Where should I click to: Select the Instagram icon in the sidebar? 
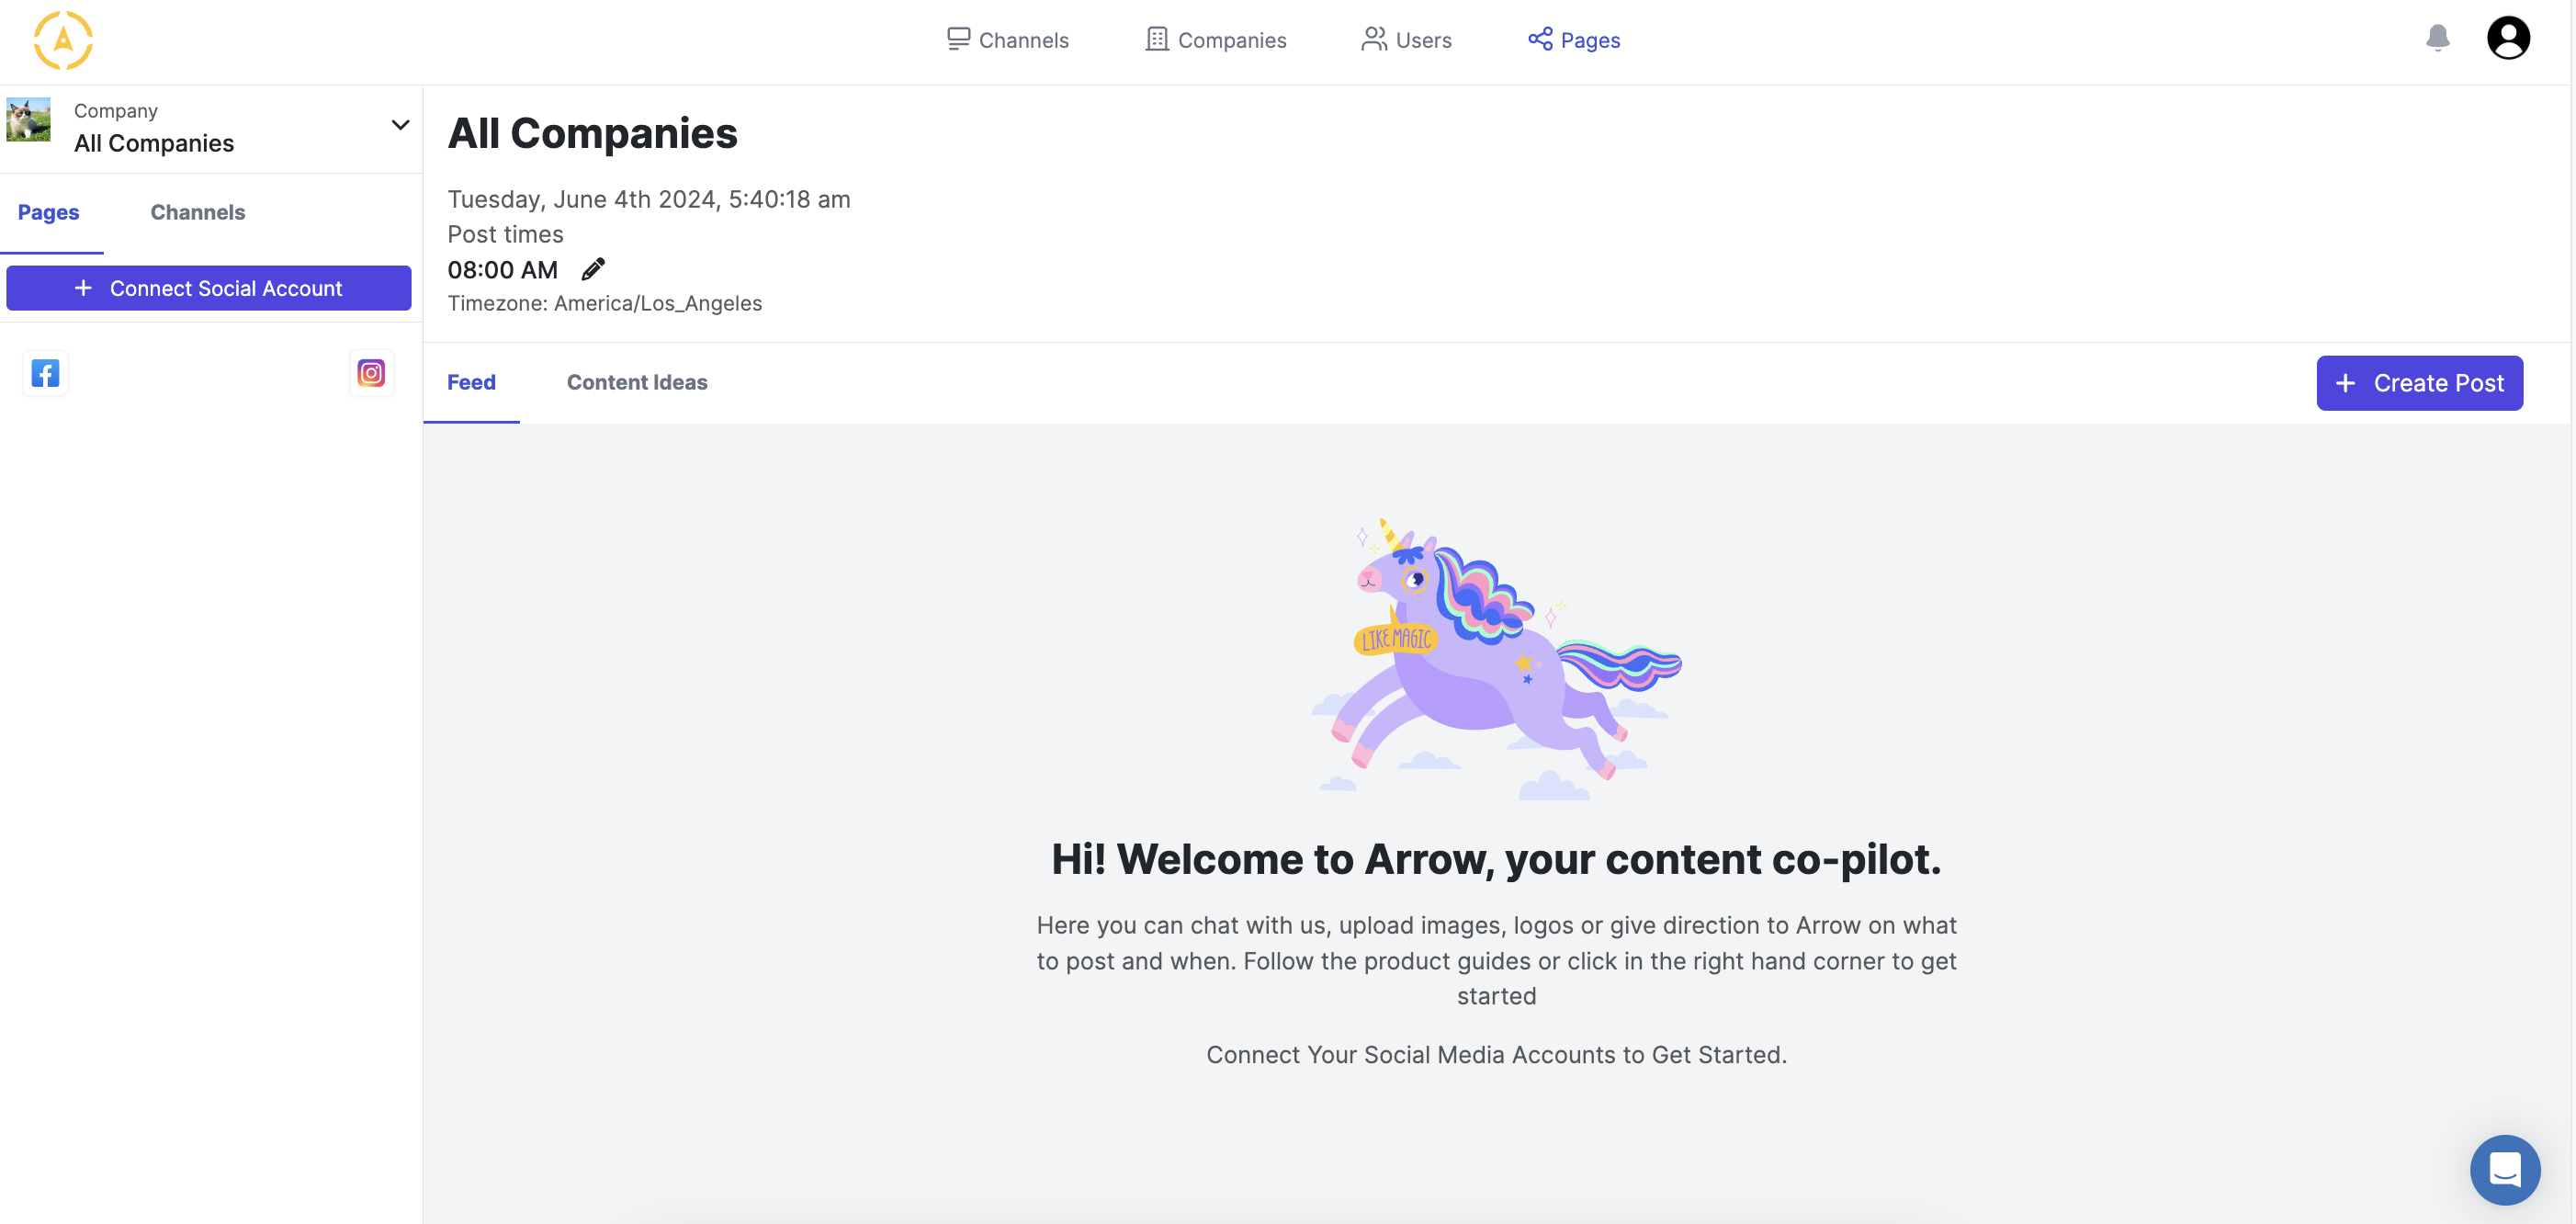(x=371, y=373)
